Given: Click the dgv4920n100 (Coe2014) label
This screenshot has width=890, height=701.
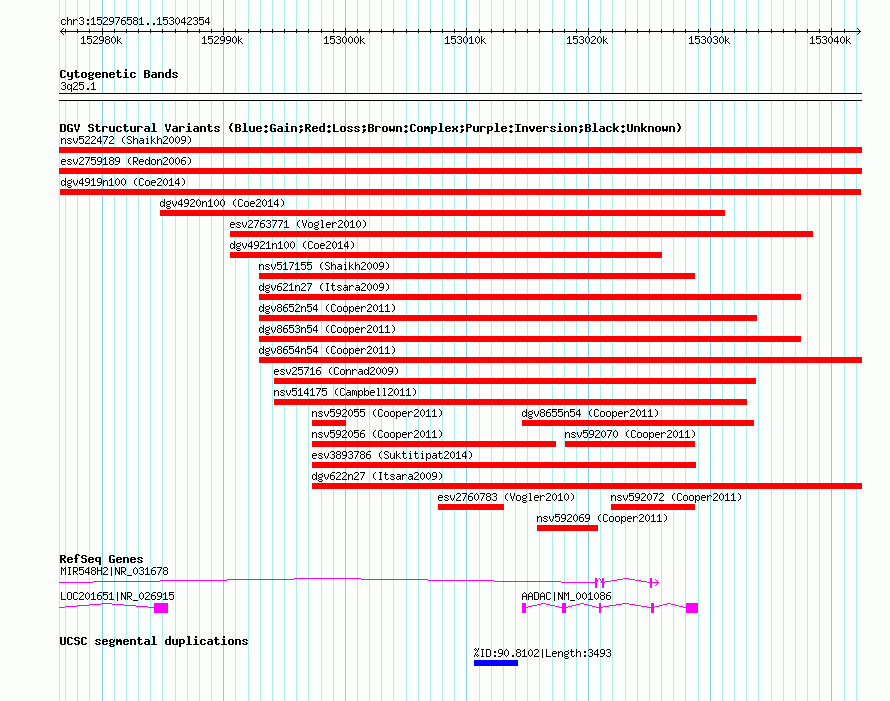Looking at the screenshot, I should [x=222, y=203].
